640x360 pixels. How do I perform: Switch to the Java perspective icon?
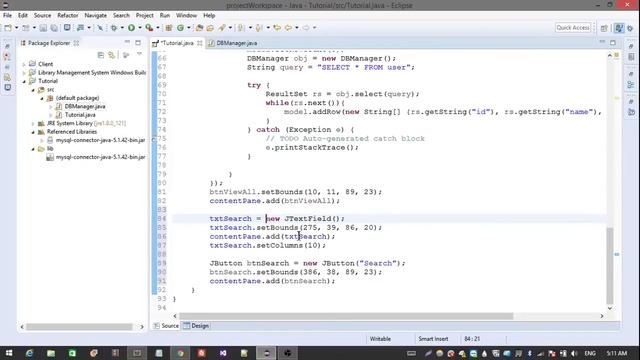click(x=619, y=28)
